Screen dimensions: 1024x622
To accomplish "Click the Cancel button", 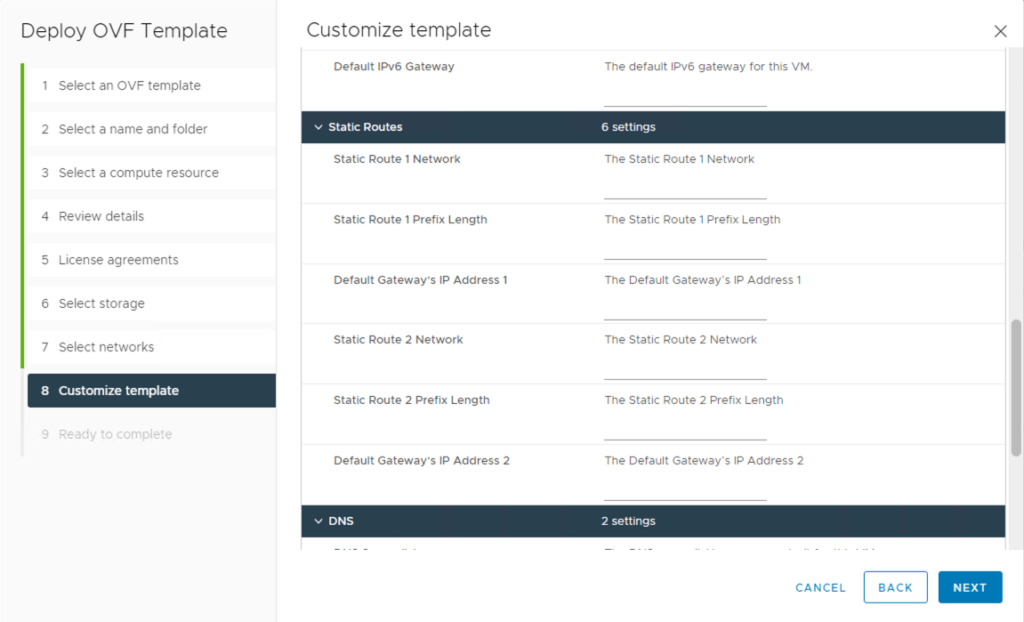I will click(x=820, y=587).
